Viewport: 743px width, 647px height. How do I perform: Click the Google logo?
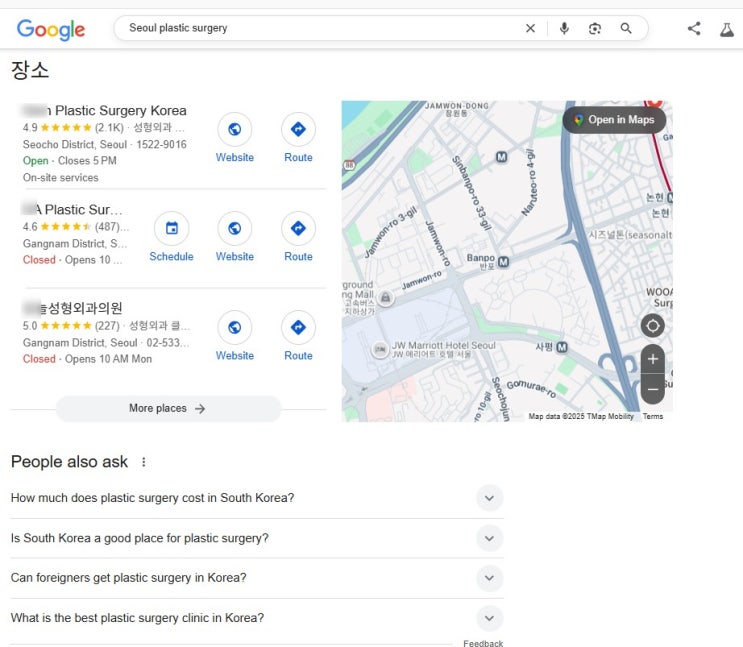(x=51, y=29)
